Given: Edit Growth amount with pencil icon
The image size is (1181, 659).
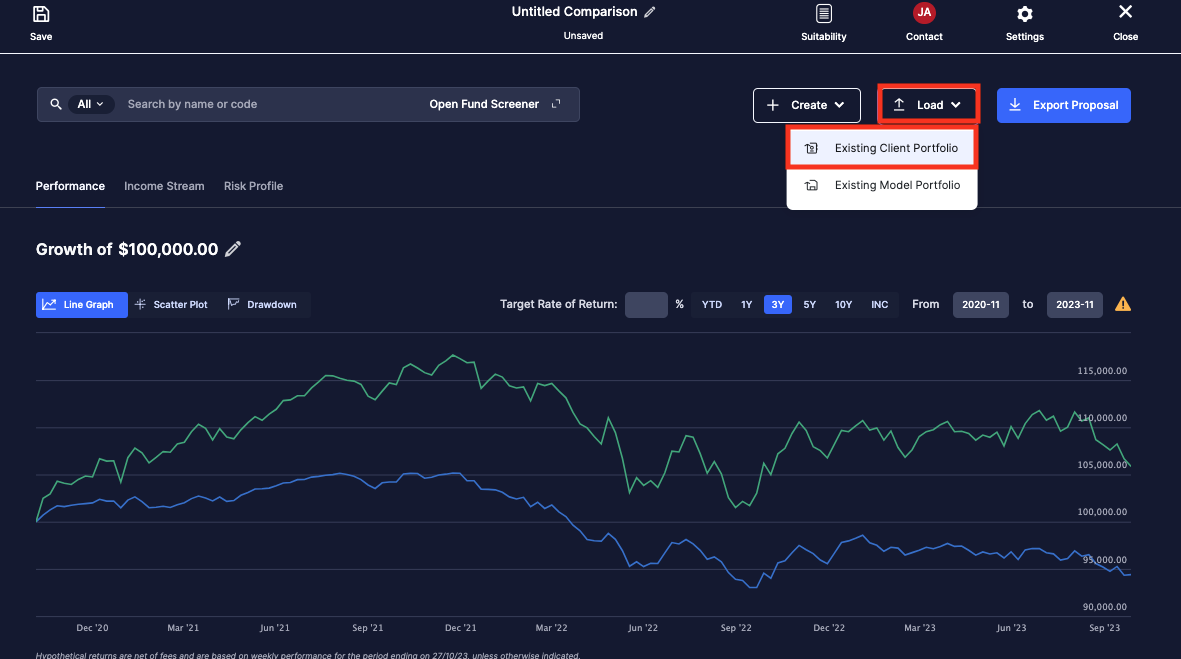Looking at the screenshot, I should 233,249.
